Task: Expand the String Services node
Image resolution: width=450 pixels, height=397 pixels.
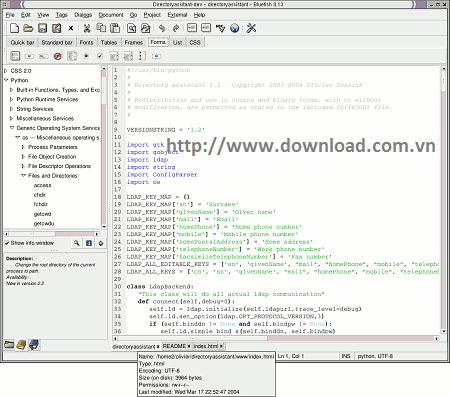Action: point(11,109)
